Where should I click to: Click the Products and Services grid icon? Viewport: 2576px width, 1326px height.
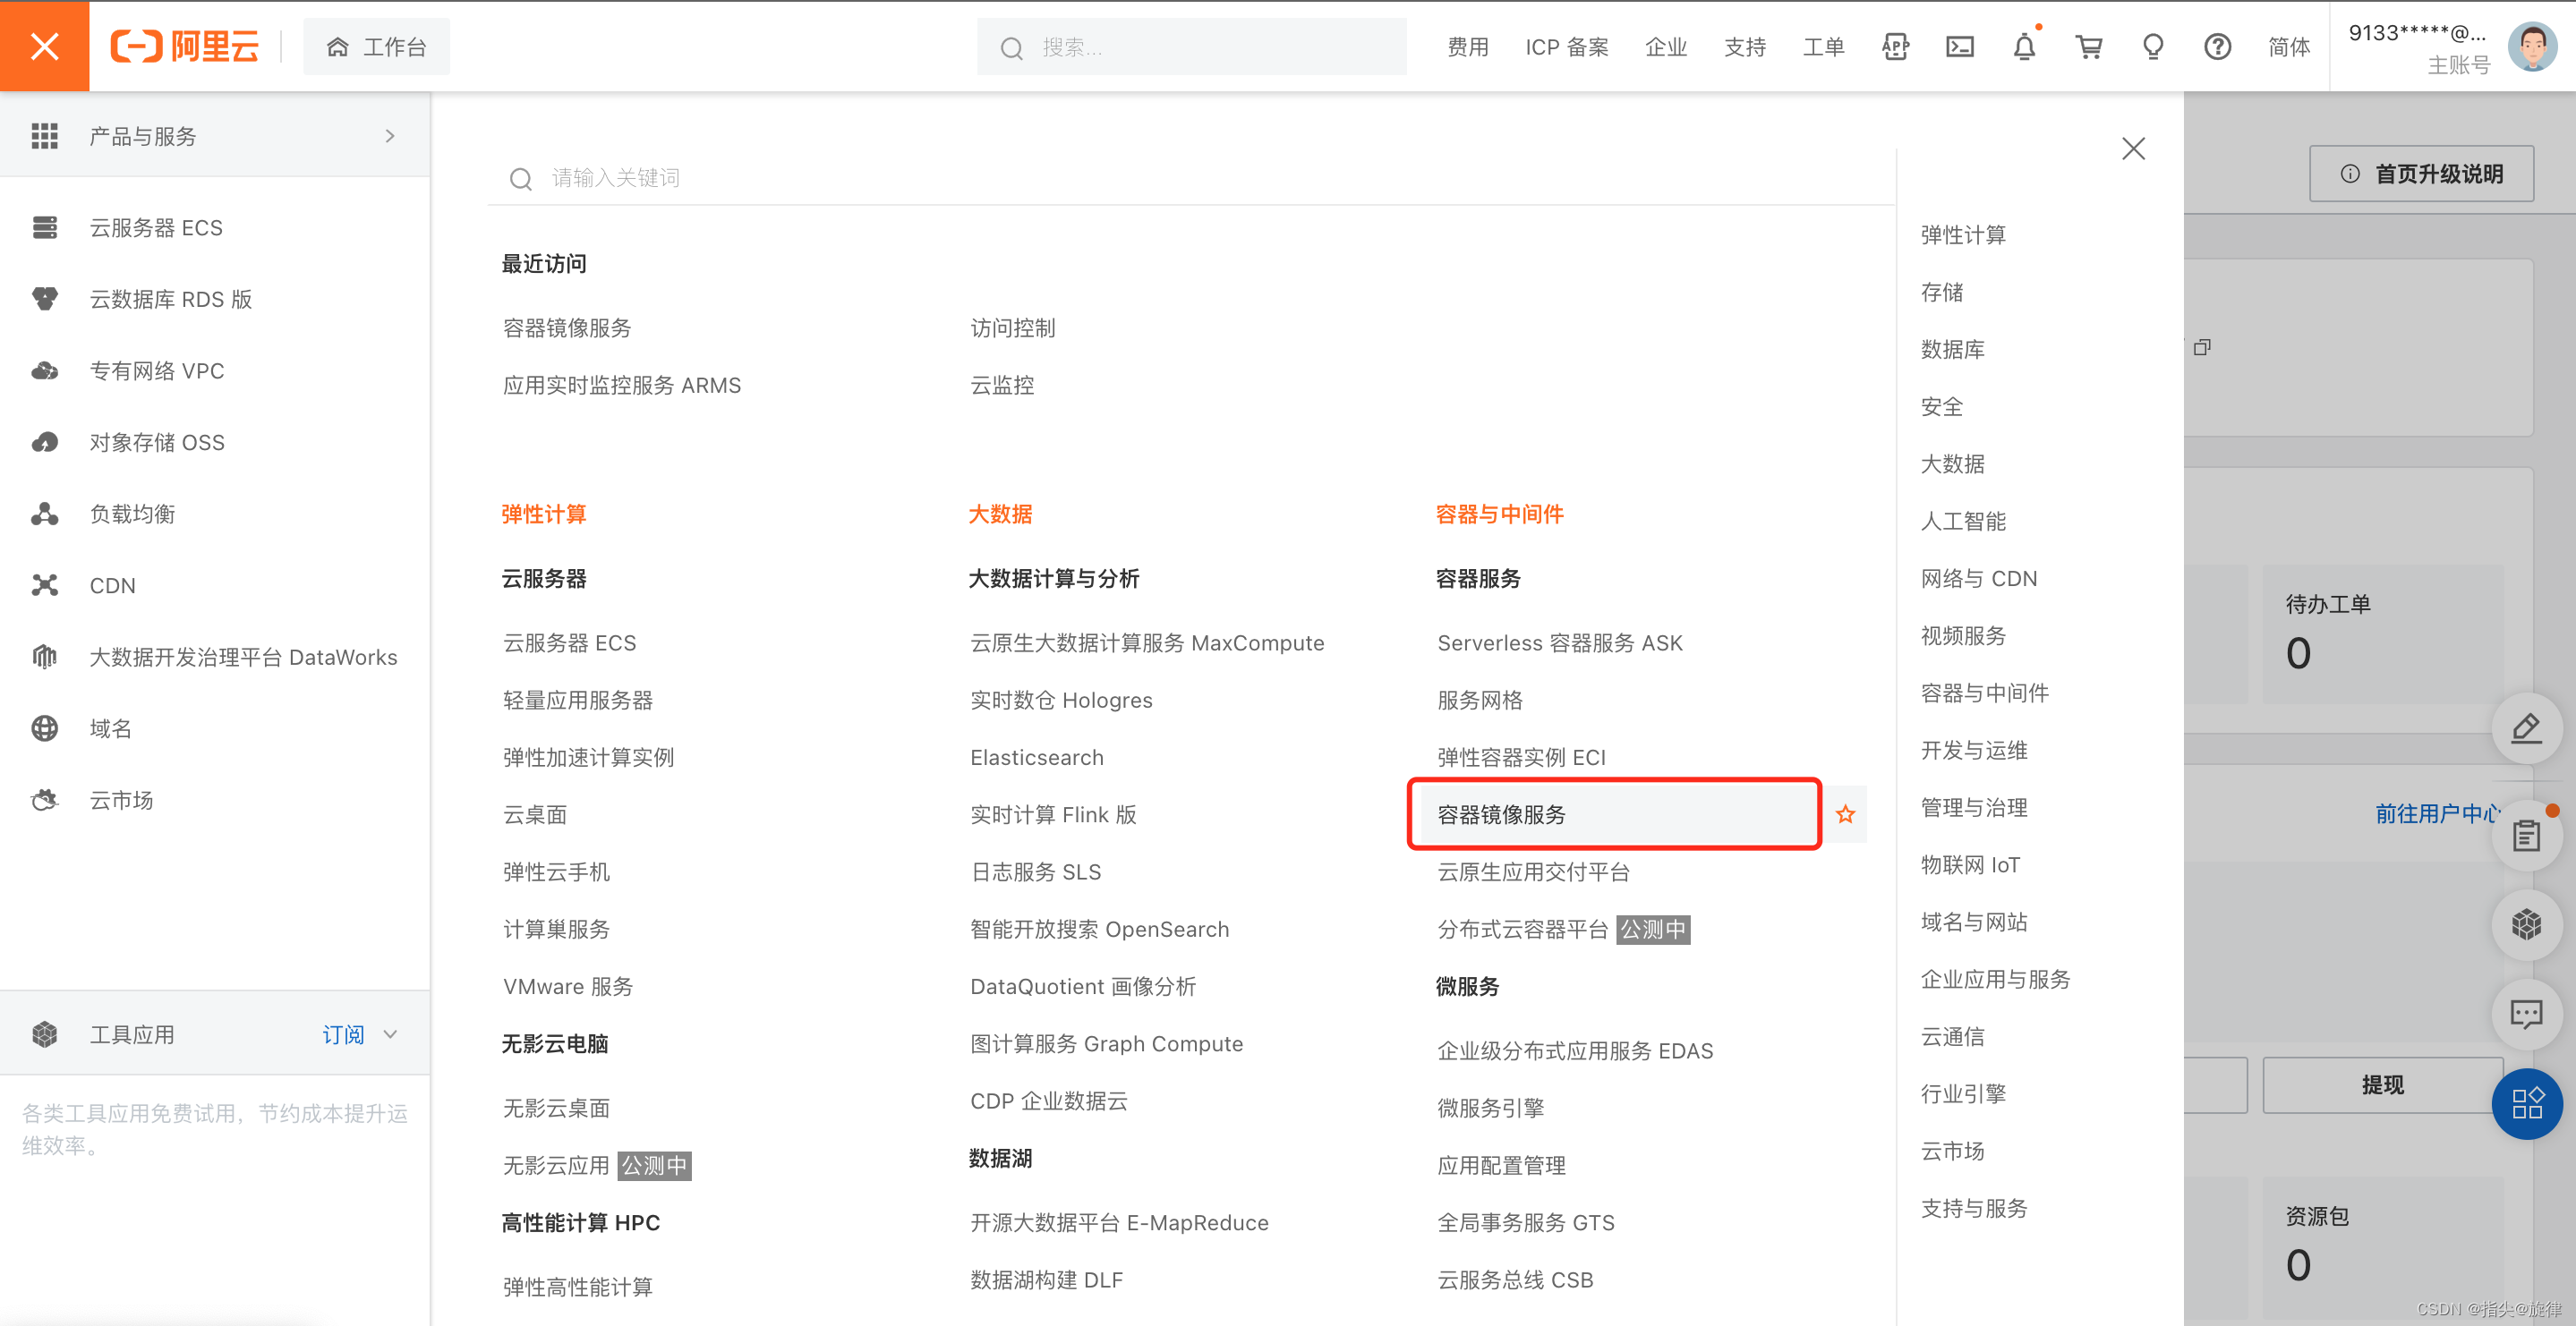45,136
